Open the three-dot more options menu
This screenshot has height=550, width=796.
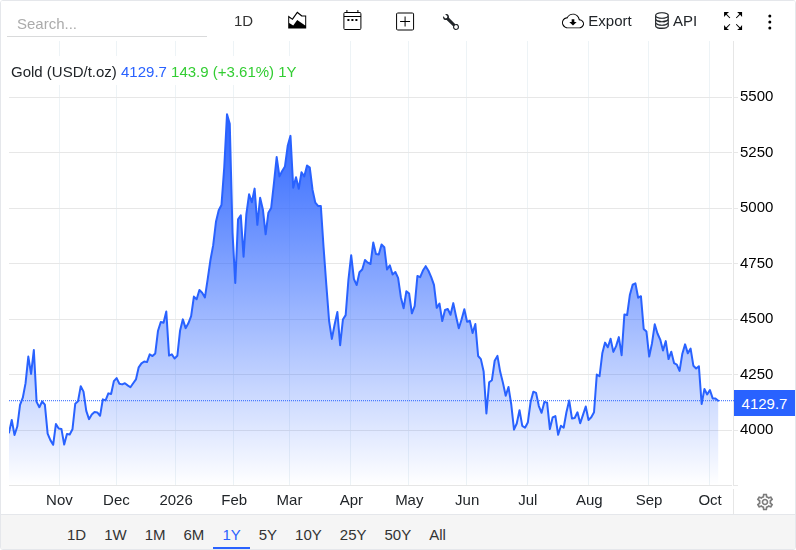pos(770,22)
